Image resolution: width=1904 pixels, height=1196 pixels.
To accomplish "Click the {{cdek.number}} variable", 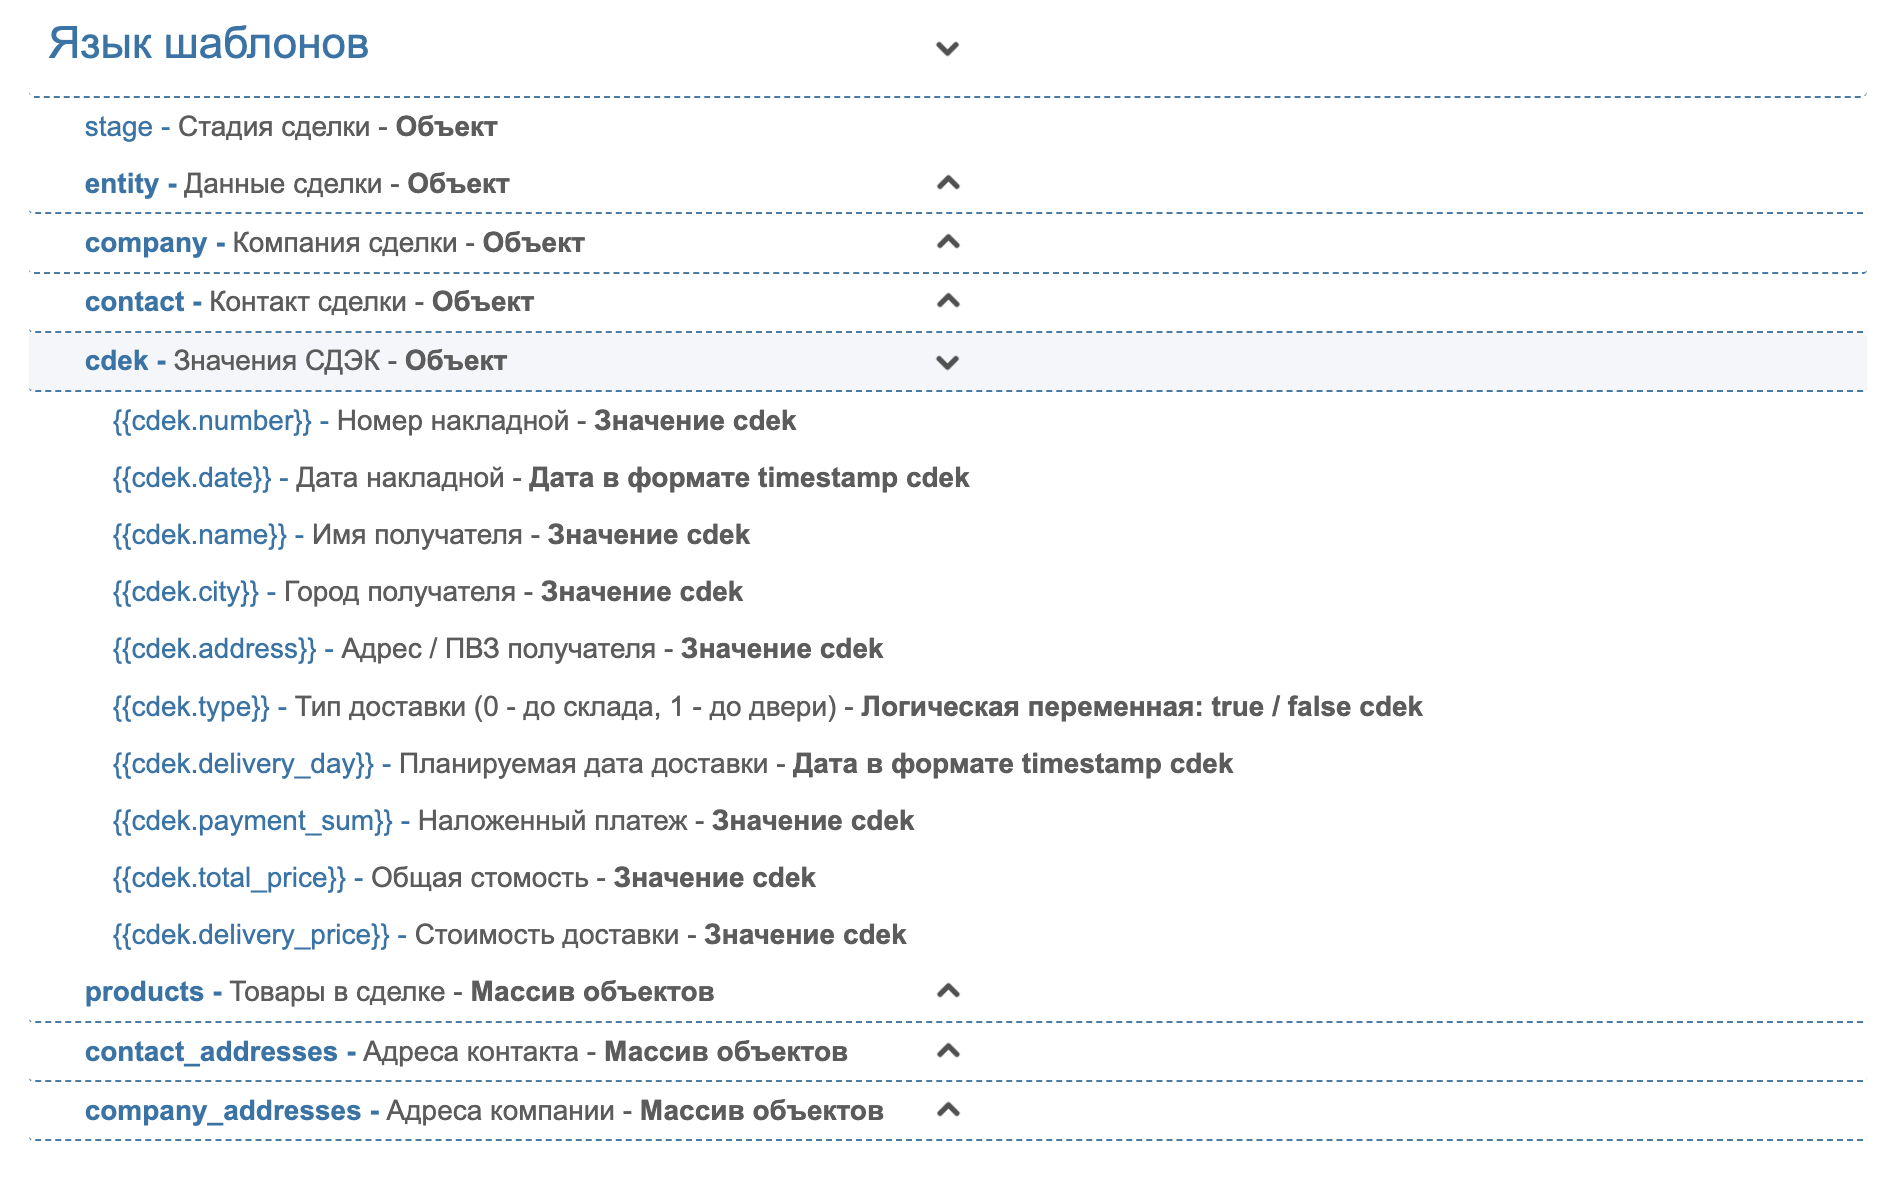I will pos(212,421).
